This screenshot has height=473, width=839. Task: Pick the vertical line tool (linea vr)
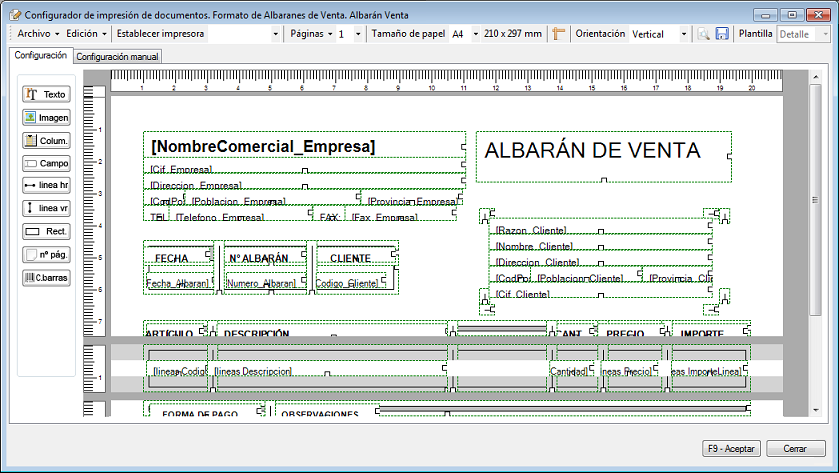tap(46, 209)
